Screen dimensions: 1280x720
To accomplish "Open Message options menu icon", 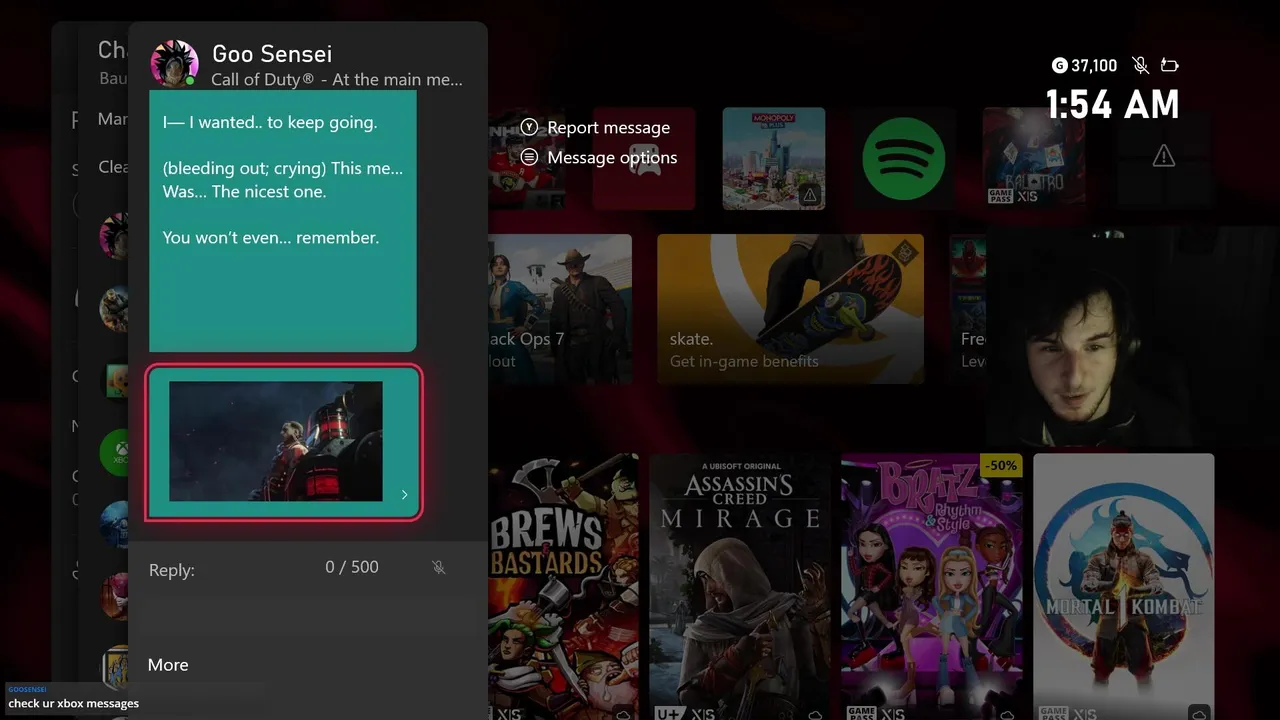I will pos(529,157).
